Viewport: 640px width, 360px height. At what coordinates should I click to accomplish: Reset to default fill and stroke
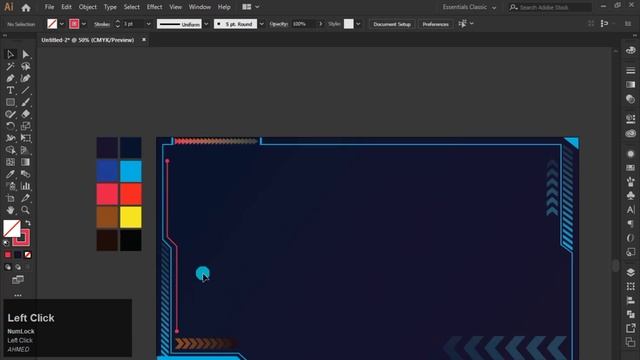[x=6, y=243]
